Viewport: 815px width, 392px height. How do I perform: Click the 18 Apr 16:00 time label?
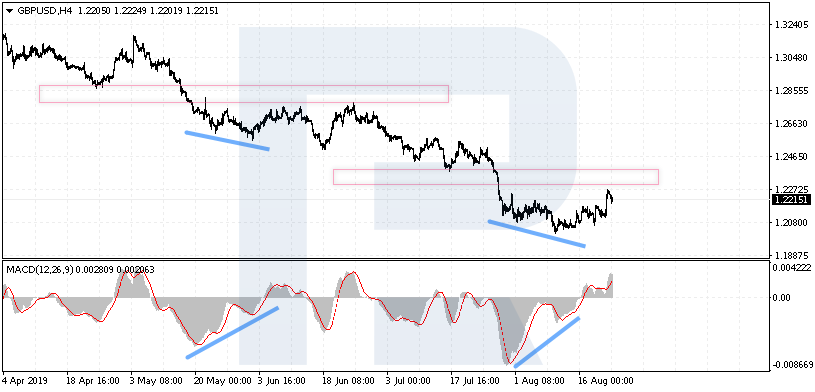[94, 381]
